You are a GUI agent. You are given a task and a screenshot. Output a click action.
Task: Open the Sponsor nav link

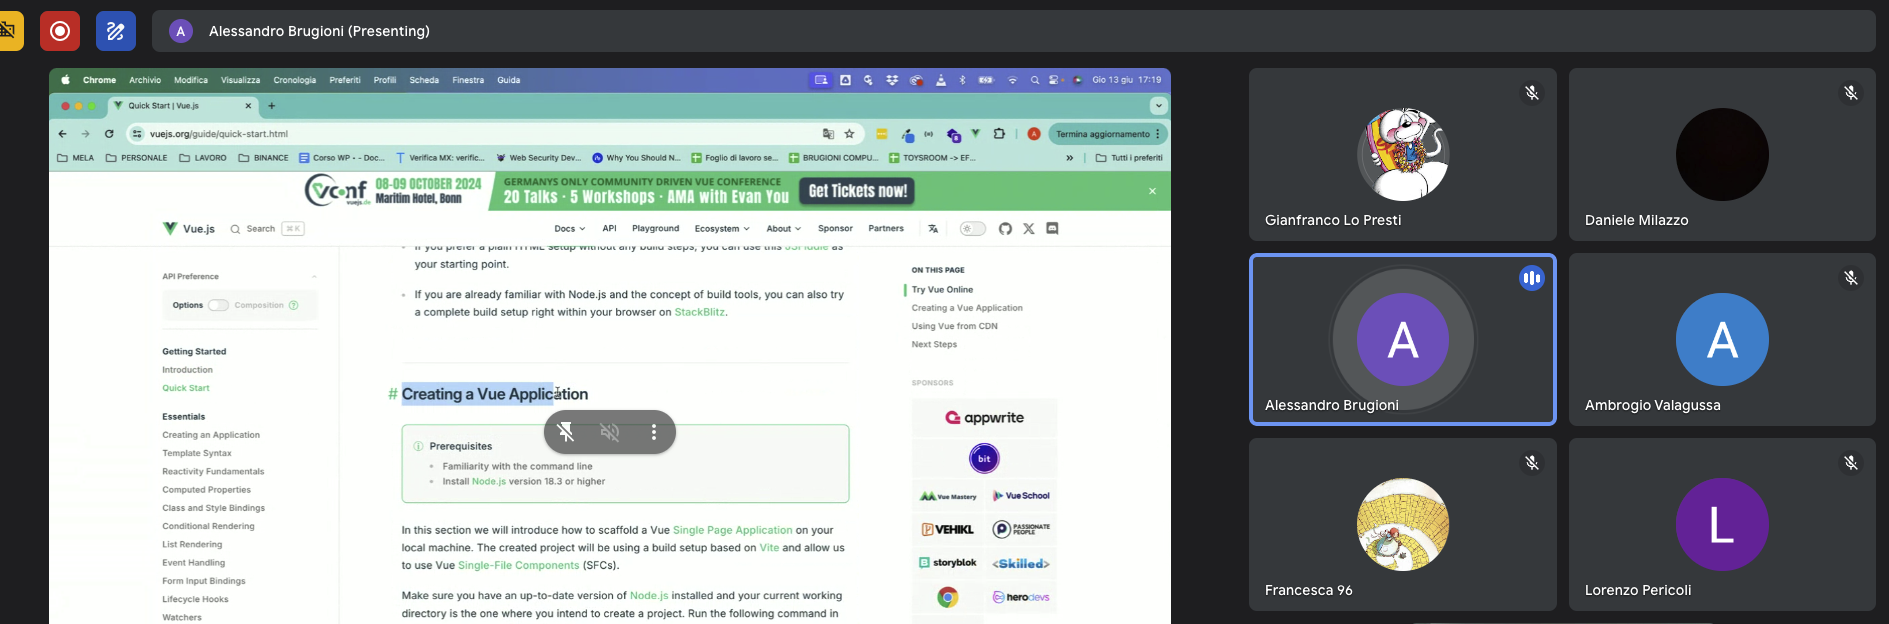[x=835, y=229]
